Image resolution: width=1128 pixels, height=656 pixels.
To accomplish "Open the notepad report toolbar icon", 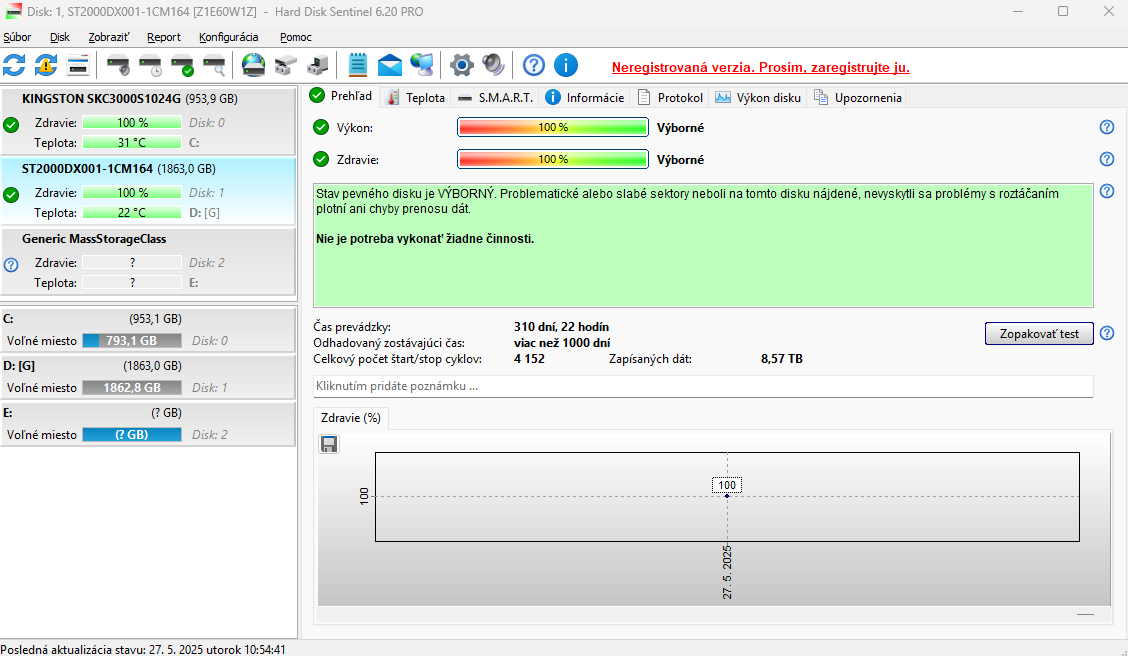I will [358, 65].
